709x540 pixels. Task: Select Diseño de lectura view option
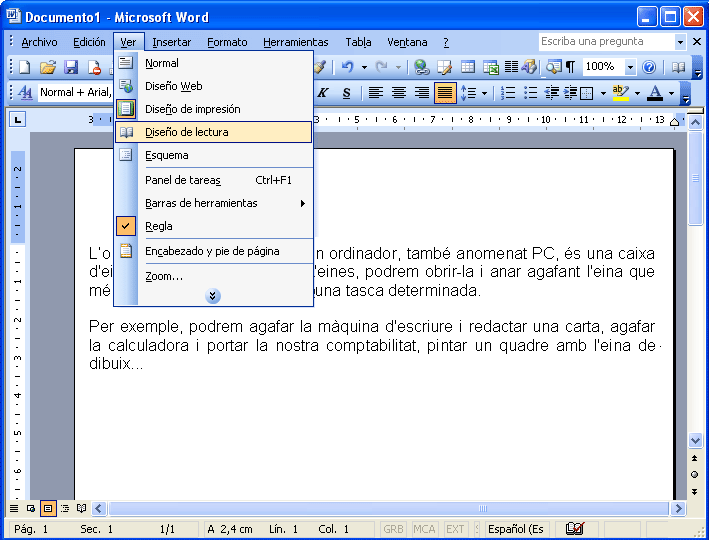(x=186, y=132)
